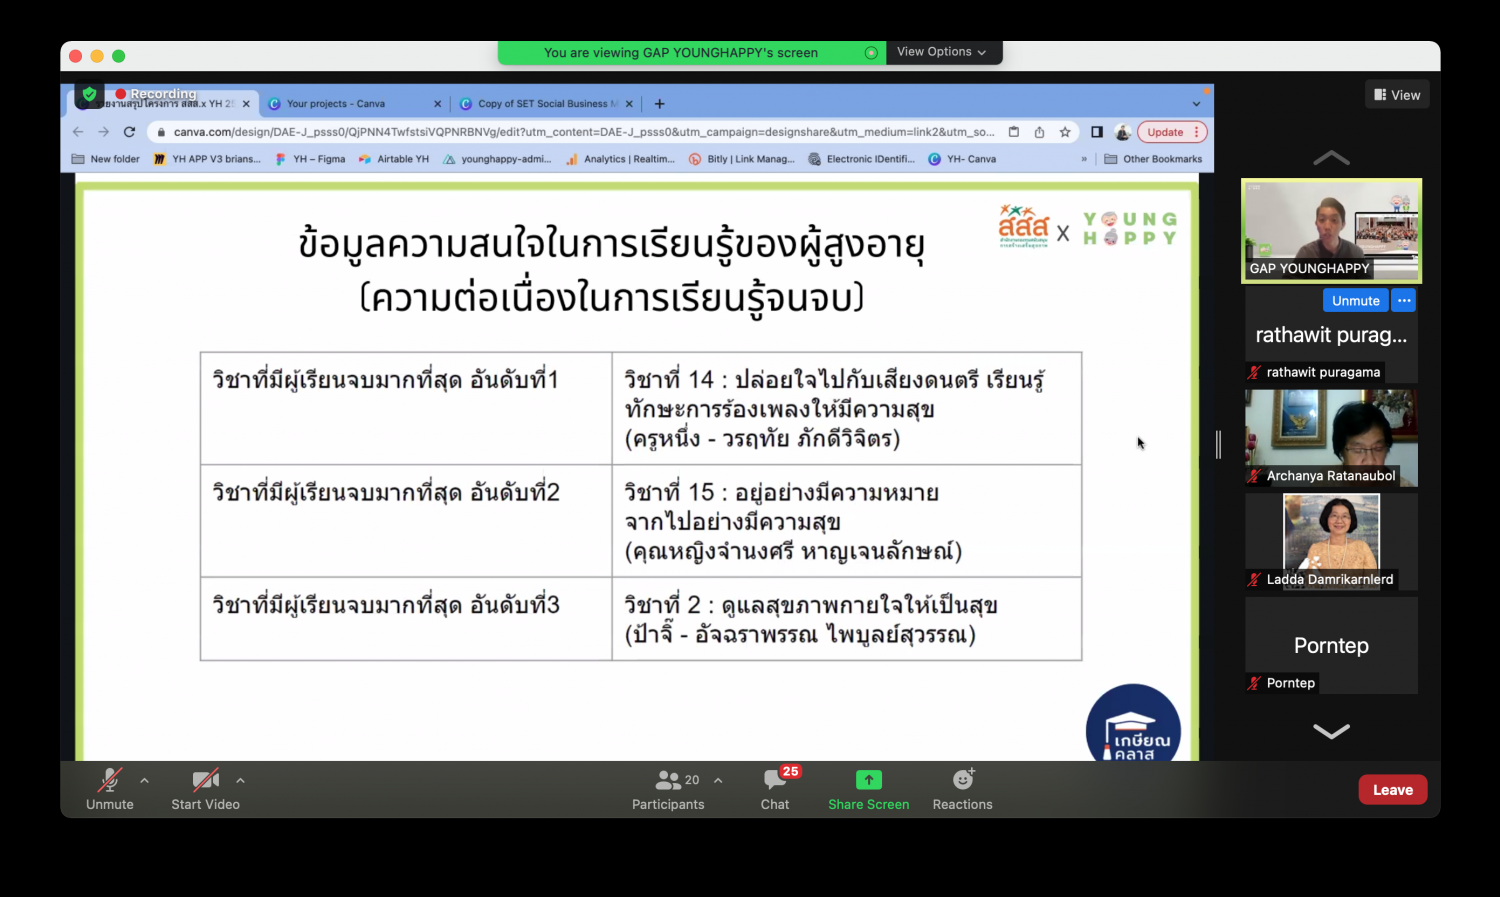Expand the Participants options arrow
Viewport: 1500px width, 897px height.
click(718, 780)
